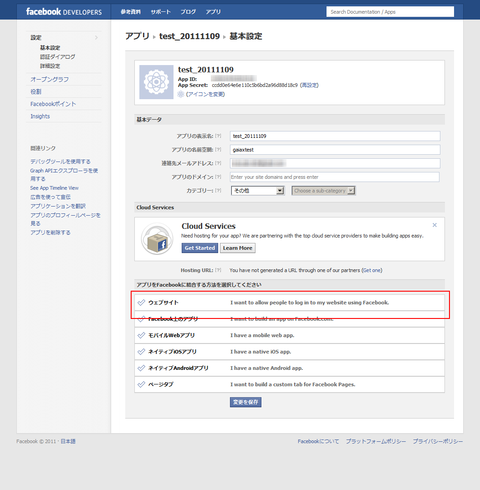Click the help [?] next to Hosting URL
Screen dimensions: 480x490
tap(218, 270)
